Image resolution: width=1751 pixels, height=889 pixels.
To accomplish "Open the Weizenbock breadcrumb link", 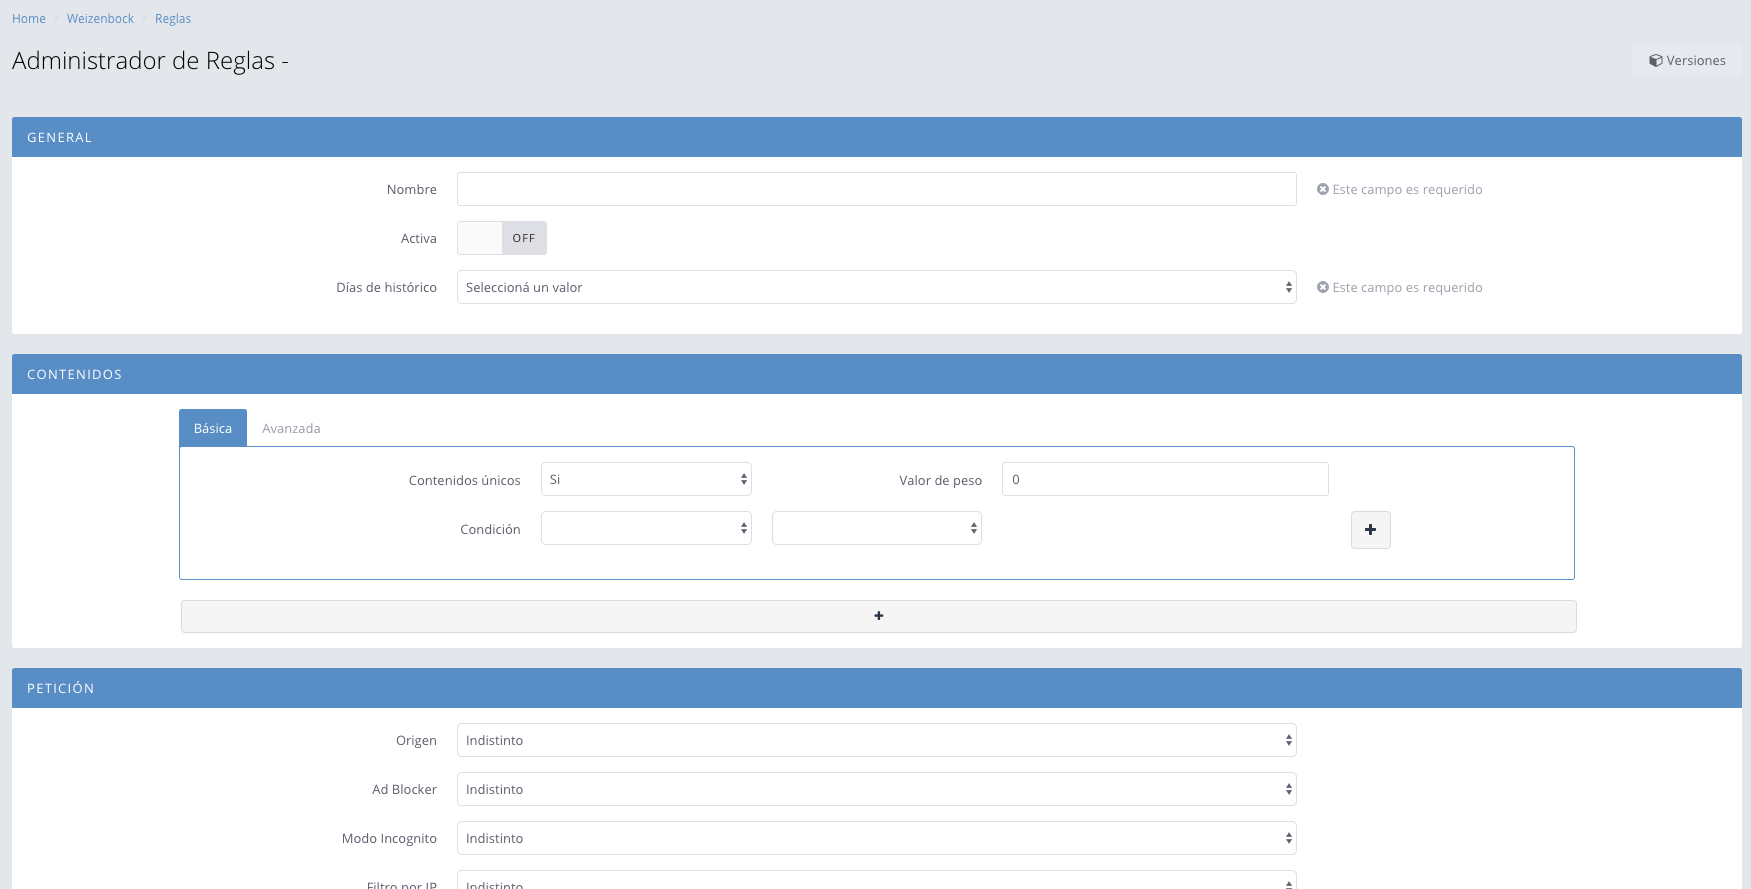I will [100, 19].
